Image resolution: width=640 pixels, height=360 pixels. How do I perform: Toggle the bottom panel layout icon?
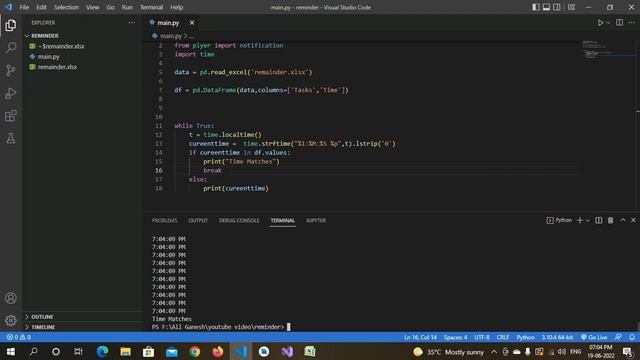pyautogui.click(x=546, y=7)
